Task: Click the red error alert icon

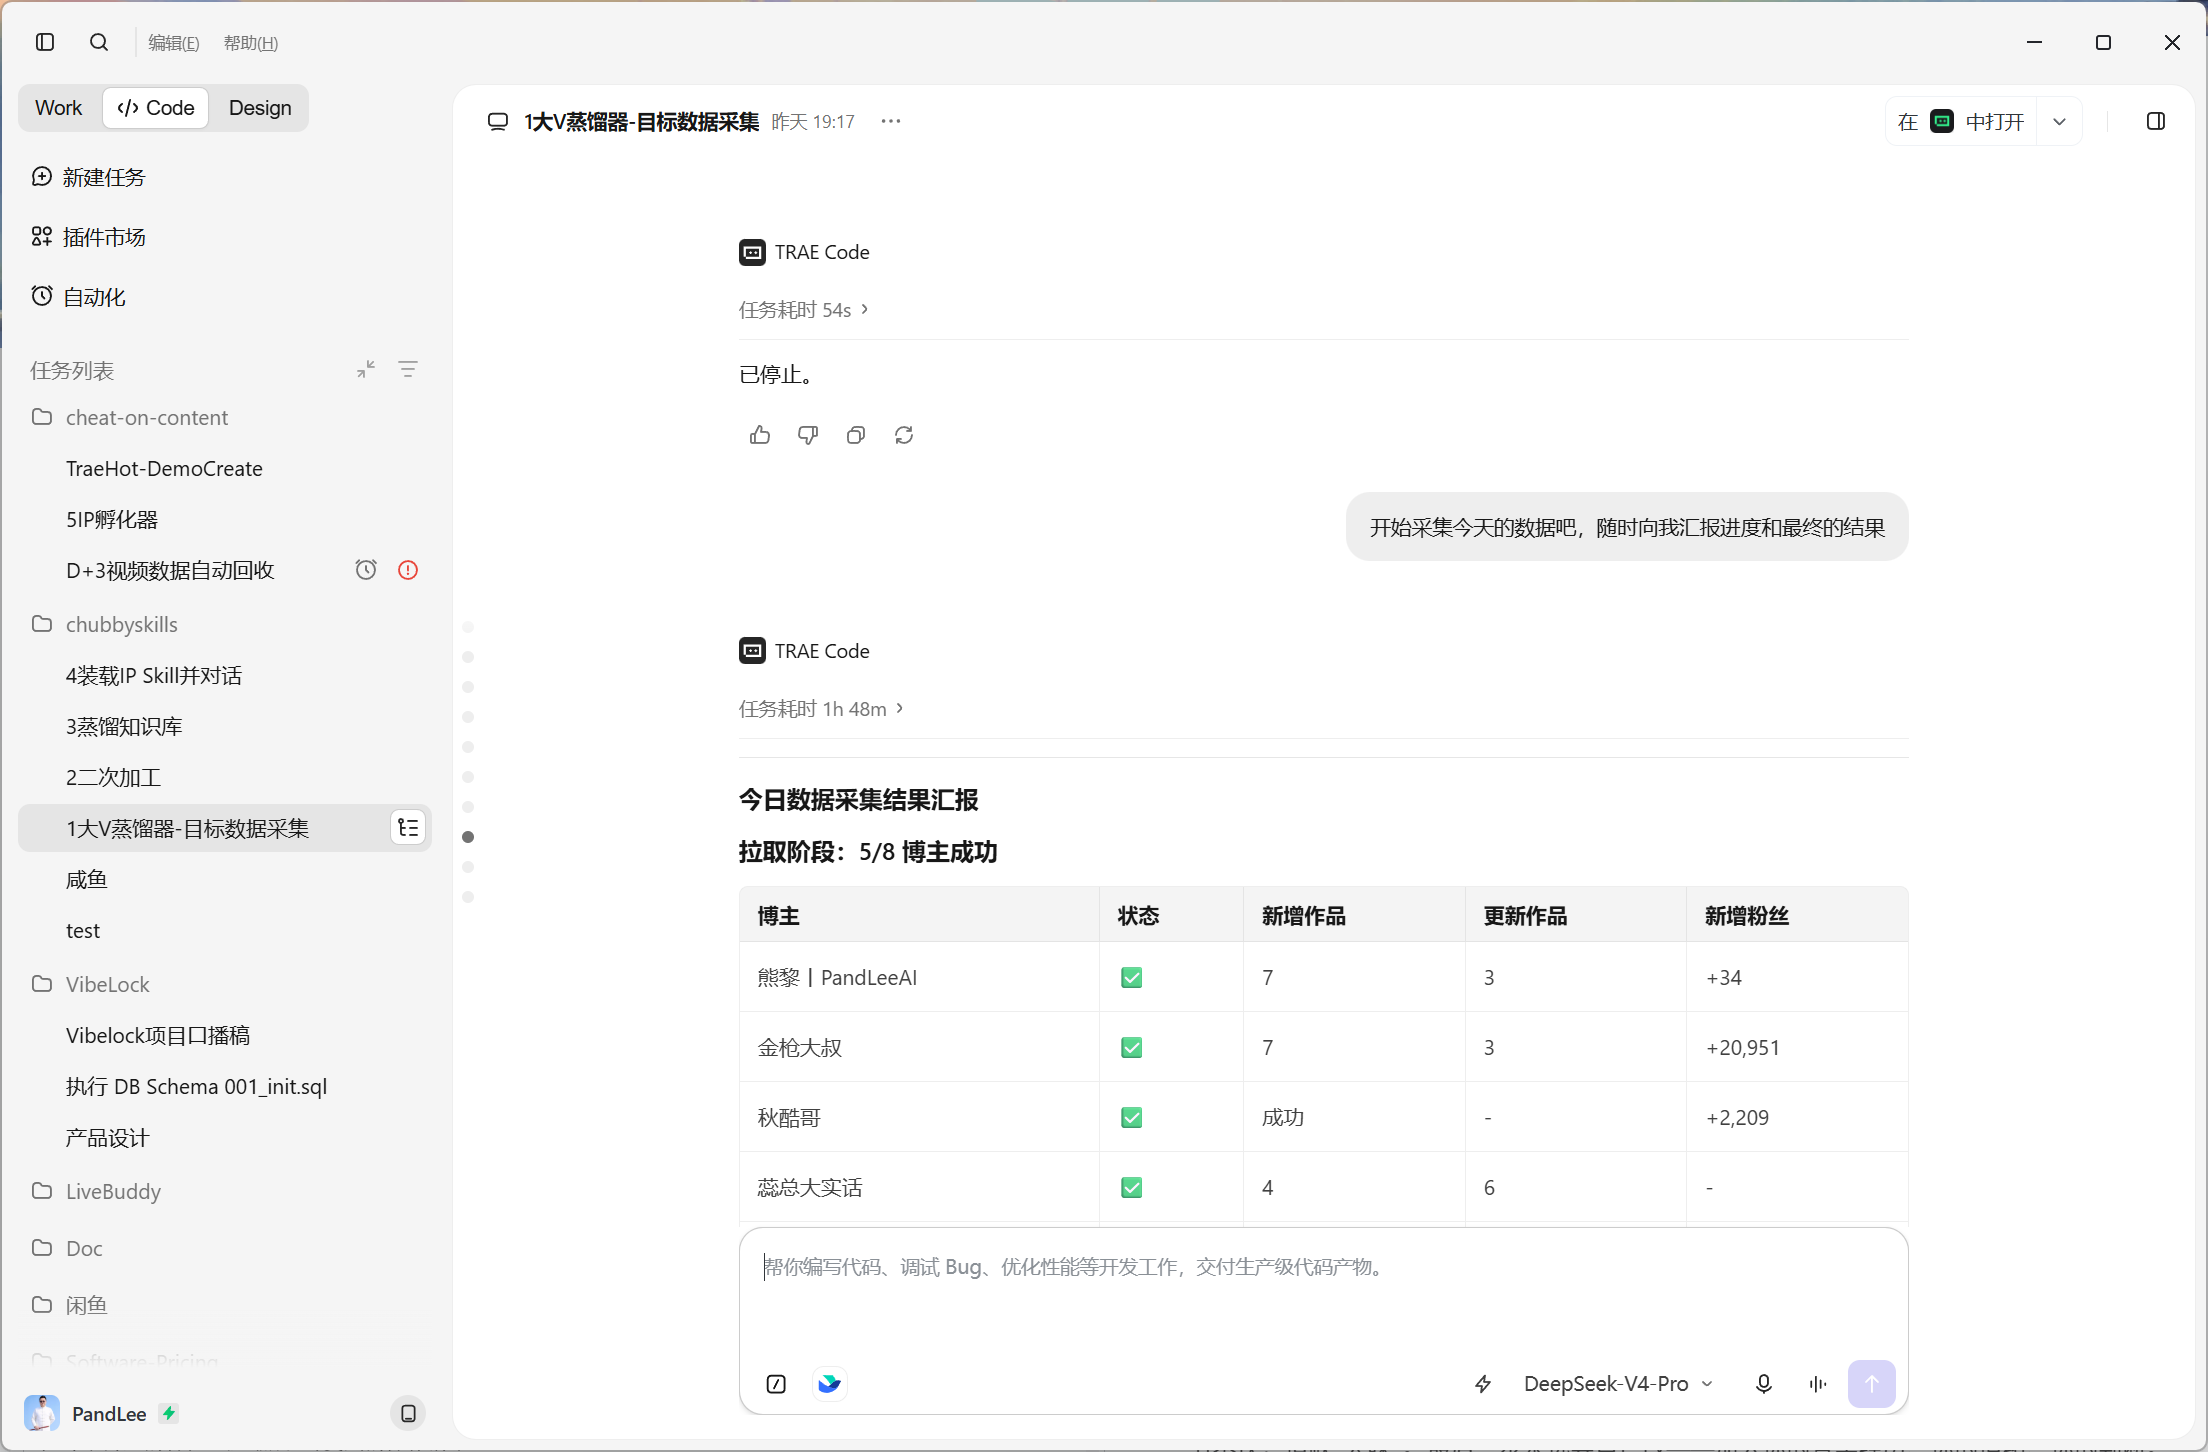Action: tap(408, 570)
